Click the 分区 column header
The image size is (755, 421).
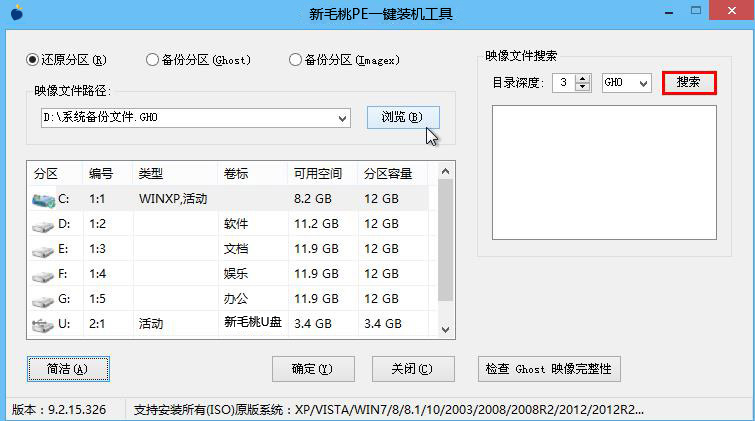point(46,173)
